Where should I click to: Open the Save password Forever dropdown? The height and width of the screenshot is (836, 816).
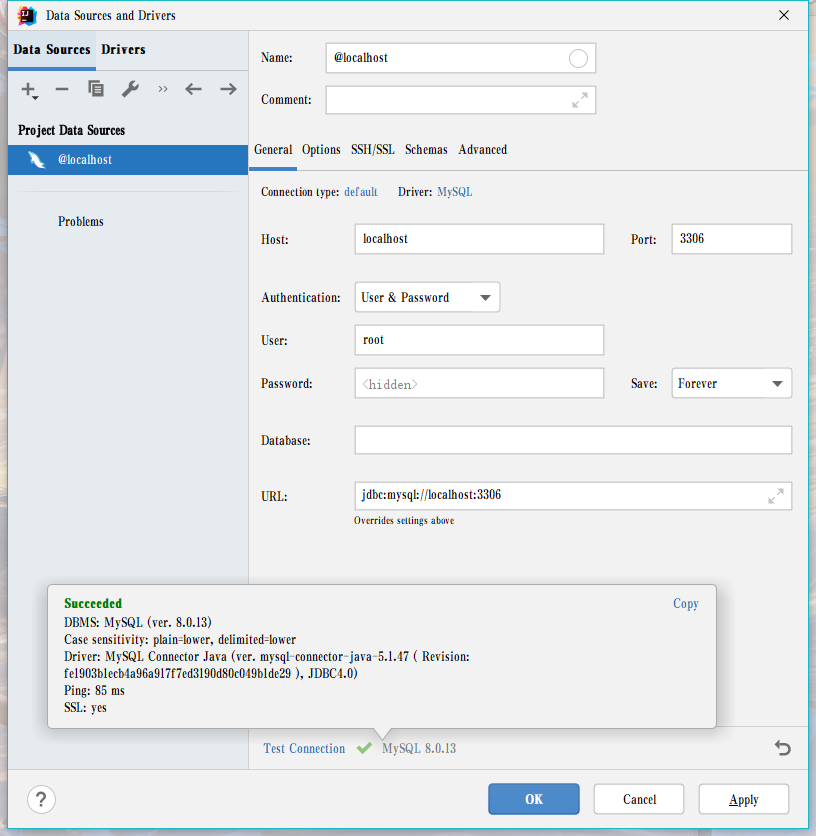pyautogui.click(x=731, y=384)
